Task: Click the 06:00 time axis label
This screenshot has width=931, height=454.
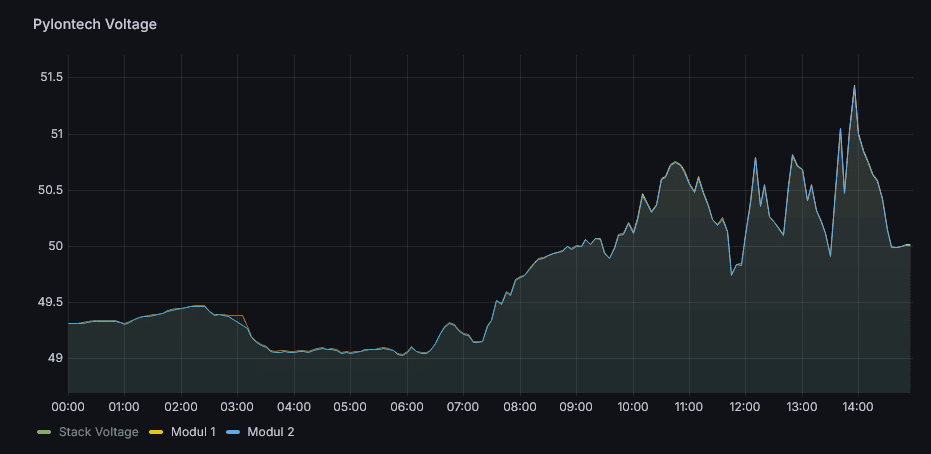Action: coord(407,407)
